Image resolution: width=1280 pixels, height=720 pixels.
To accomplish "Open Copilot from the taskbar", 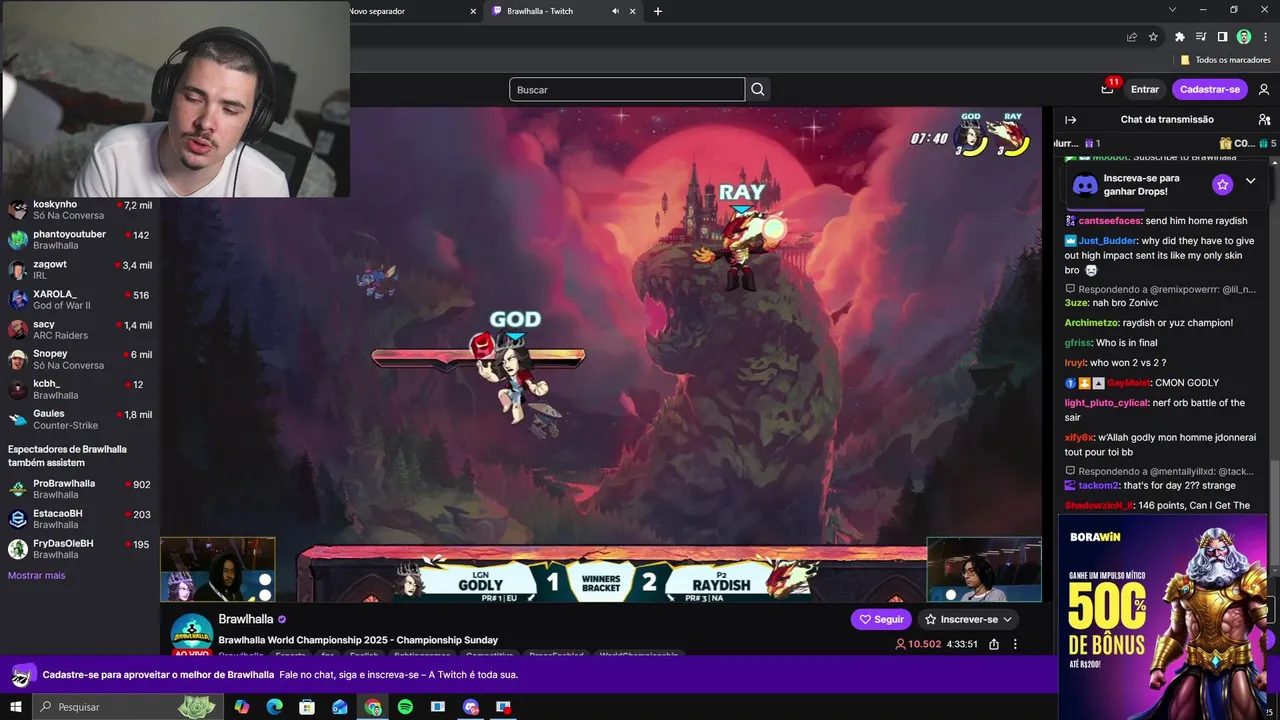I will 241,707.
